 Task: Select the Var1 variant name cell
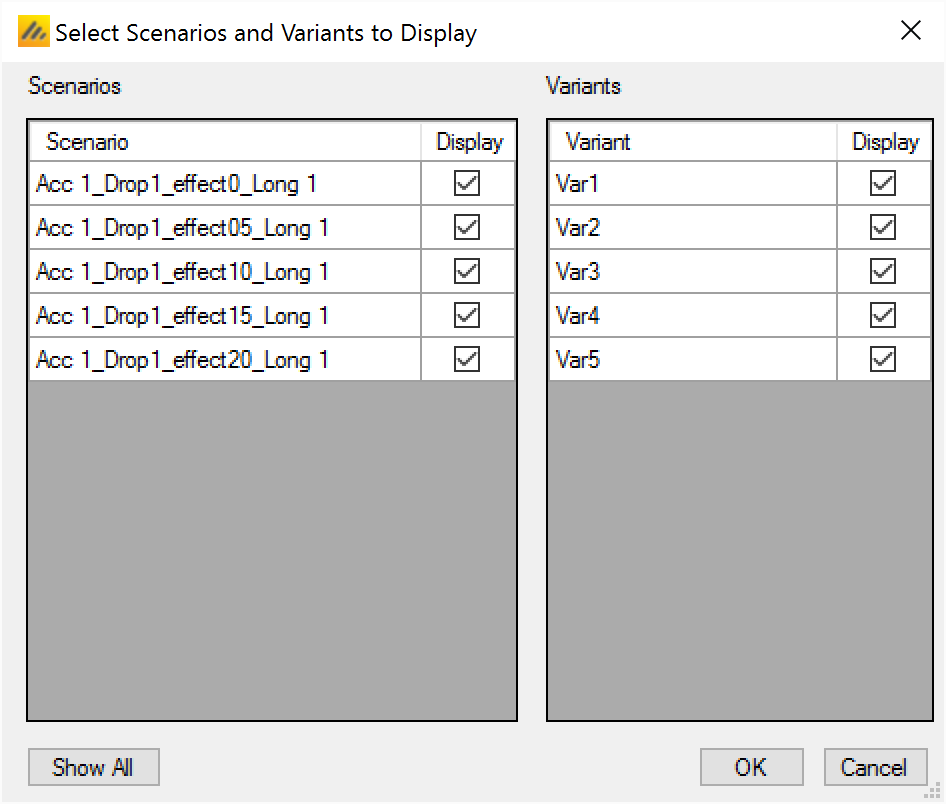coord(692,184)
